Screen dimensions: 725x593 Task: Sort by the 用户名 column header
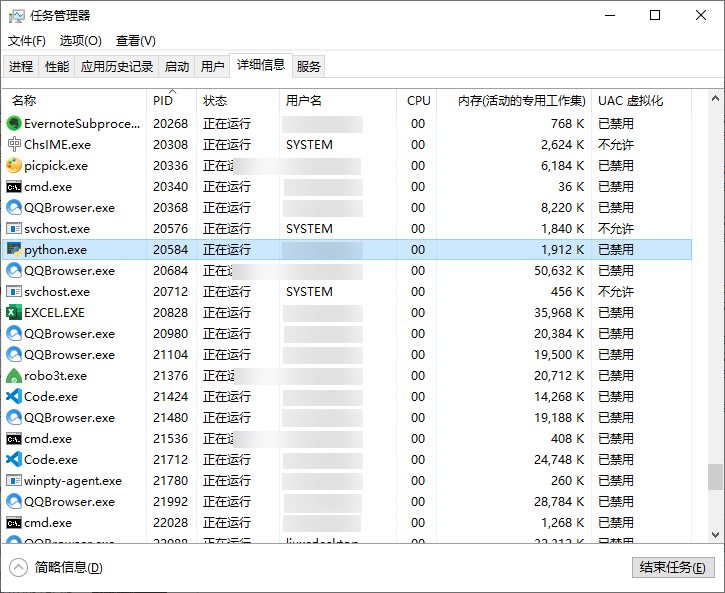pyautogui.click(x=338, y=101)
